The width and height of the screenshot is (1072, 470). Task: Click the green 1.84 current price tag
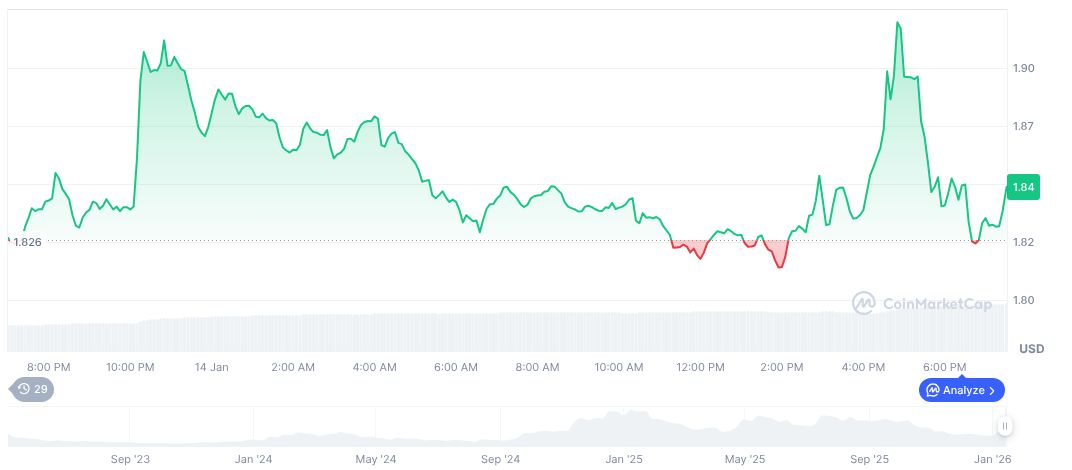pyautogui.click(x=1023, y=187)
